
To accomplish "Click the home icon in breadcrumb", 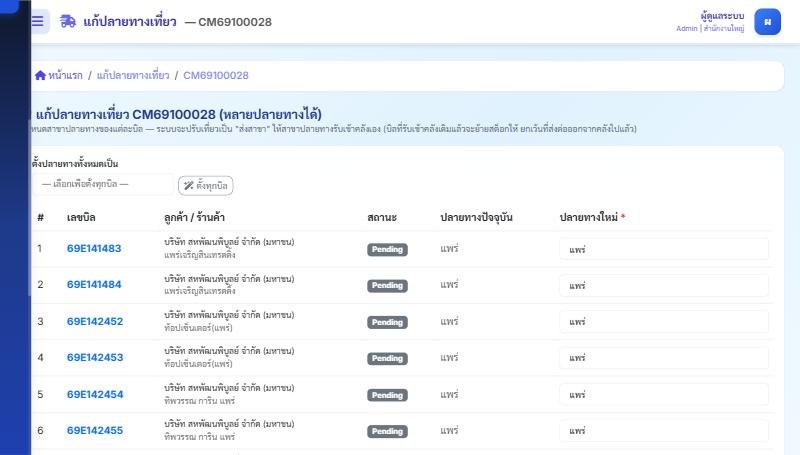I will 40,75.
